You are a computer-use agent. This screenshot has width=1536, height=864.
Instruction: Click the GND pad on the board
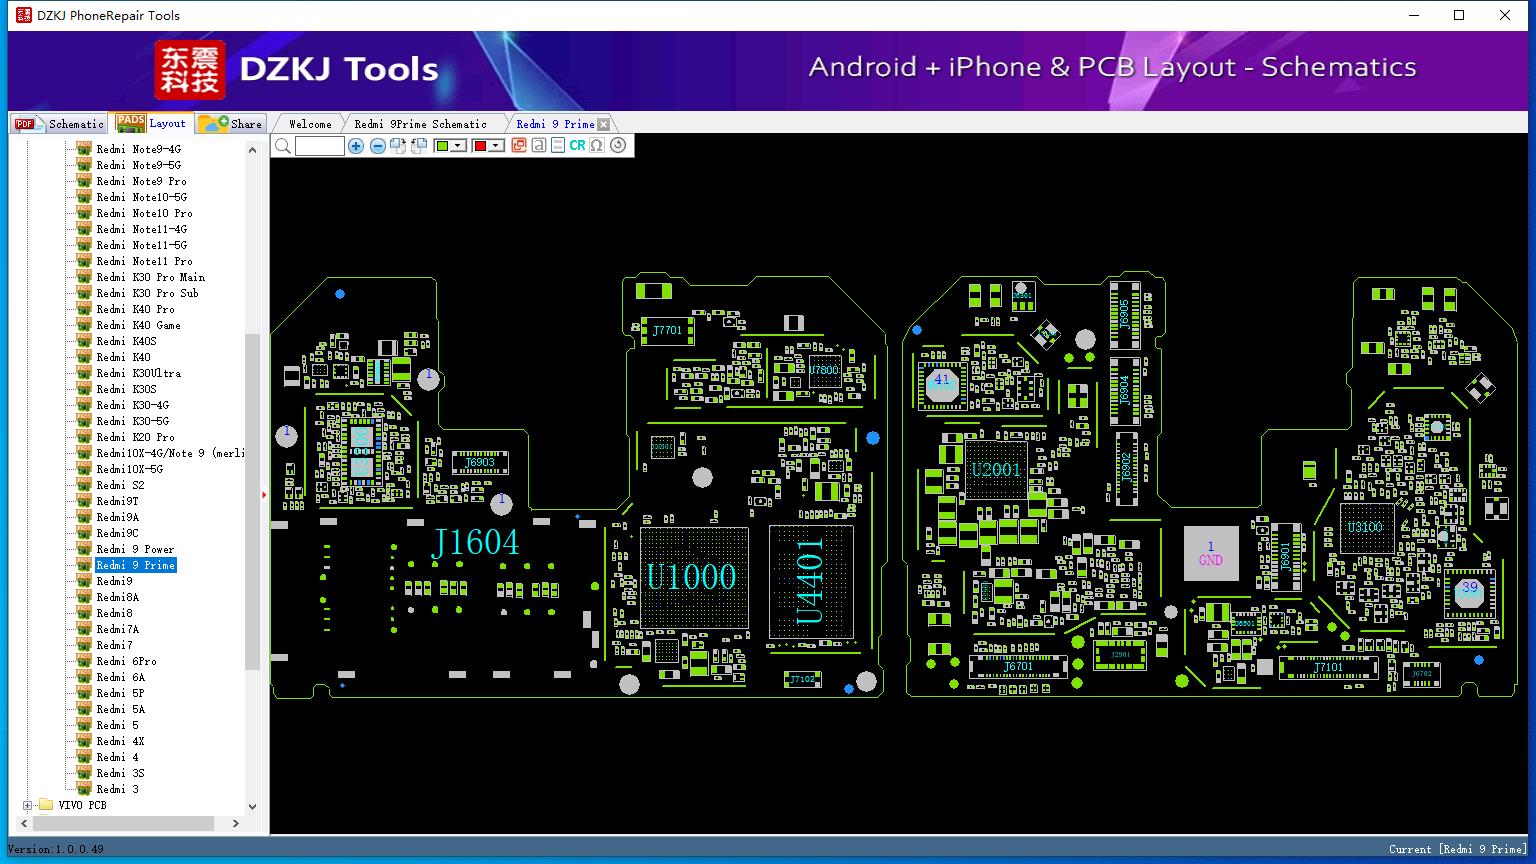1211,553
